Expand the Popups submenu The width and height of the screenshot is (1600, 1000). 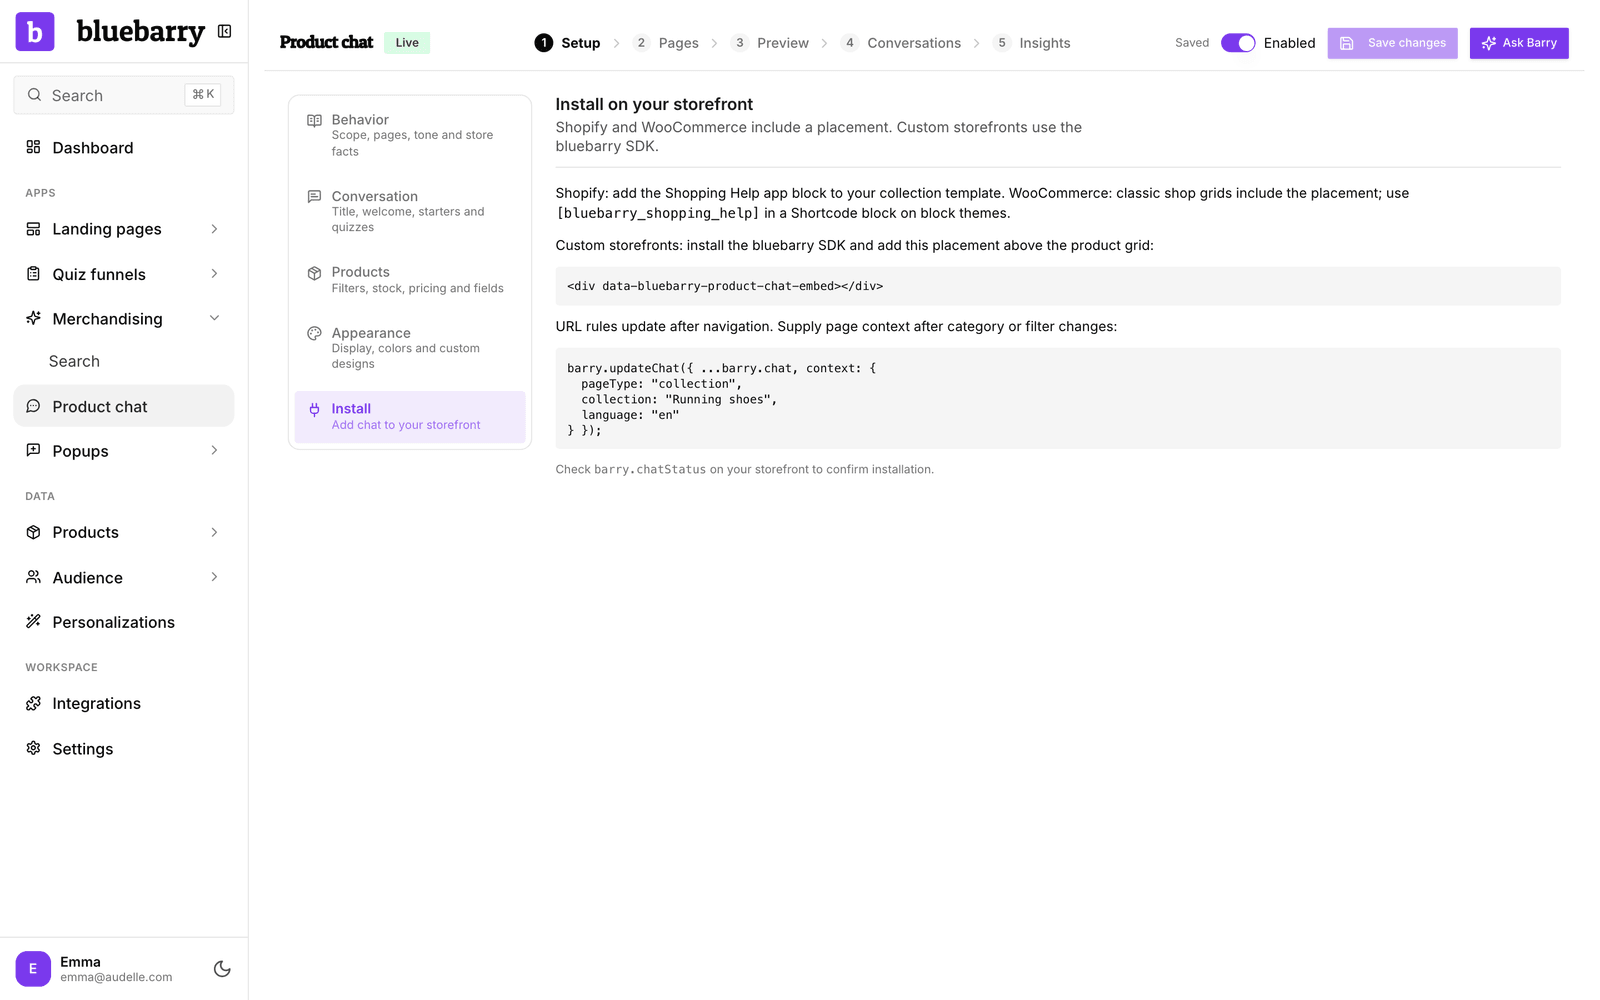[x=214, y=450]
